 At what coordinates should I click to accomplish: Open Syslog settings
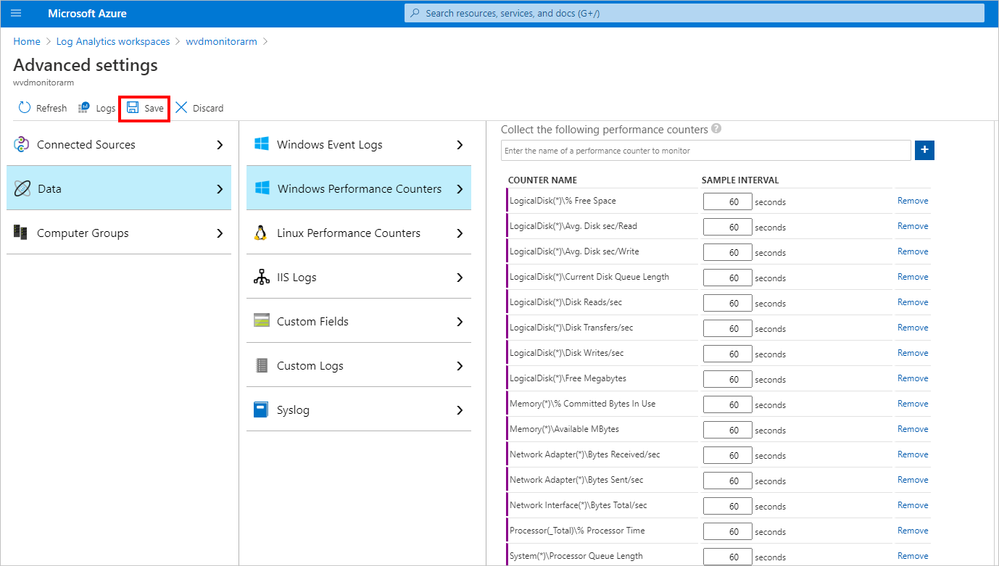[x=359, y=410]
